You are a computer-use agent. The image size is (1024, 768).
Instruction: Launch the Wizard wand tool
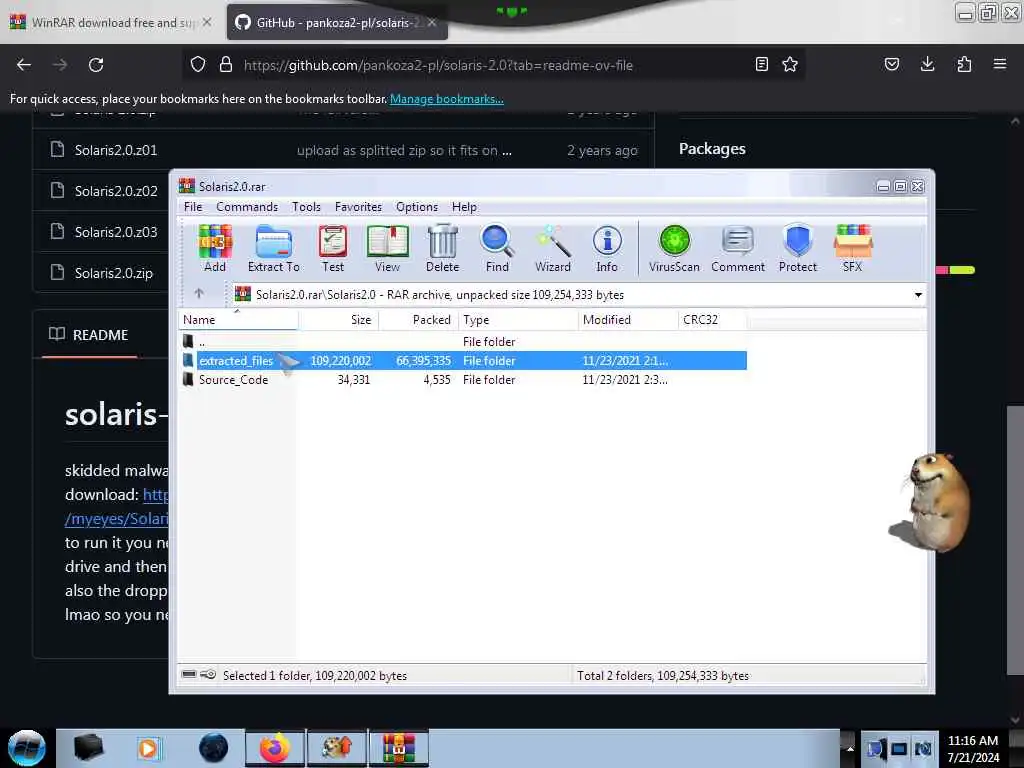552,248
